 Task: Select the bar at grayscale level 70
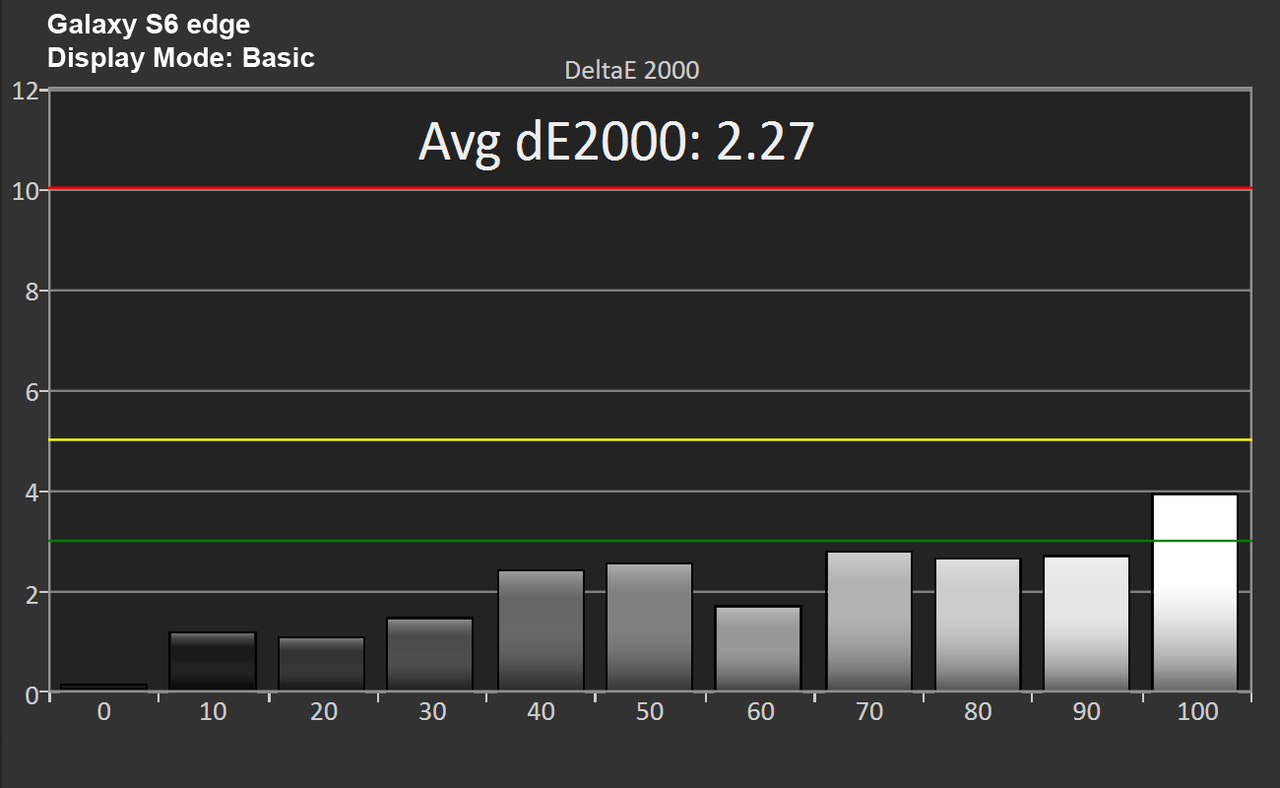868,621
